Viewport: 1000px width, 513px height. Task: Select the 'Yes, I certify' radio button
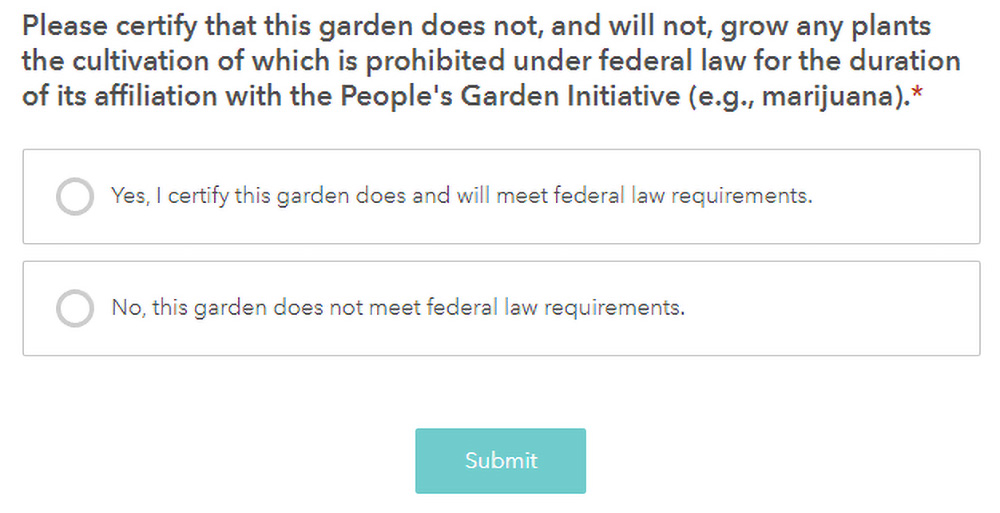coord(75,196)
